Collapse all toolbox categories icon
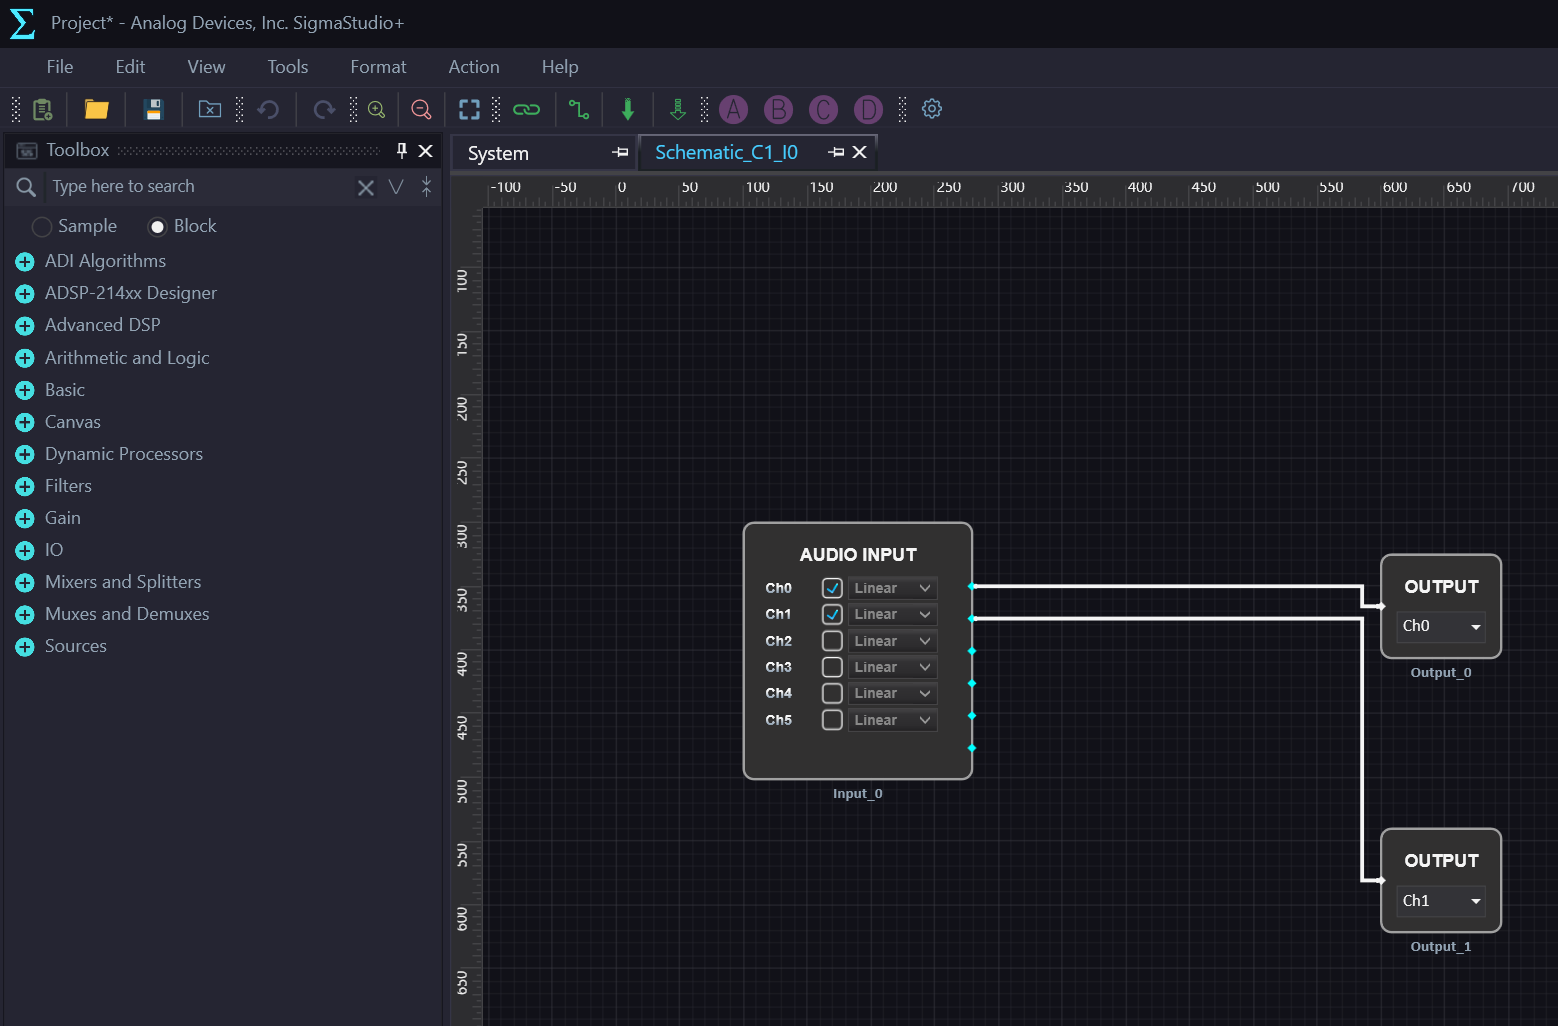The width and height of the screenshot is (1558, 1026). pos(427,187)
